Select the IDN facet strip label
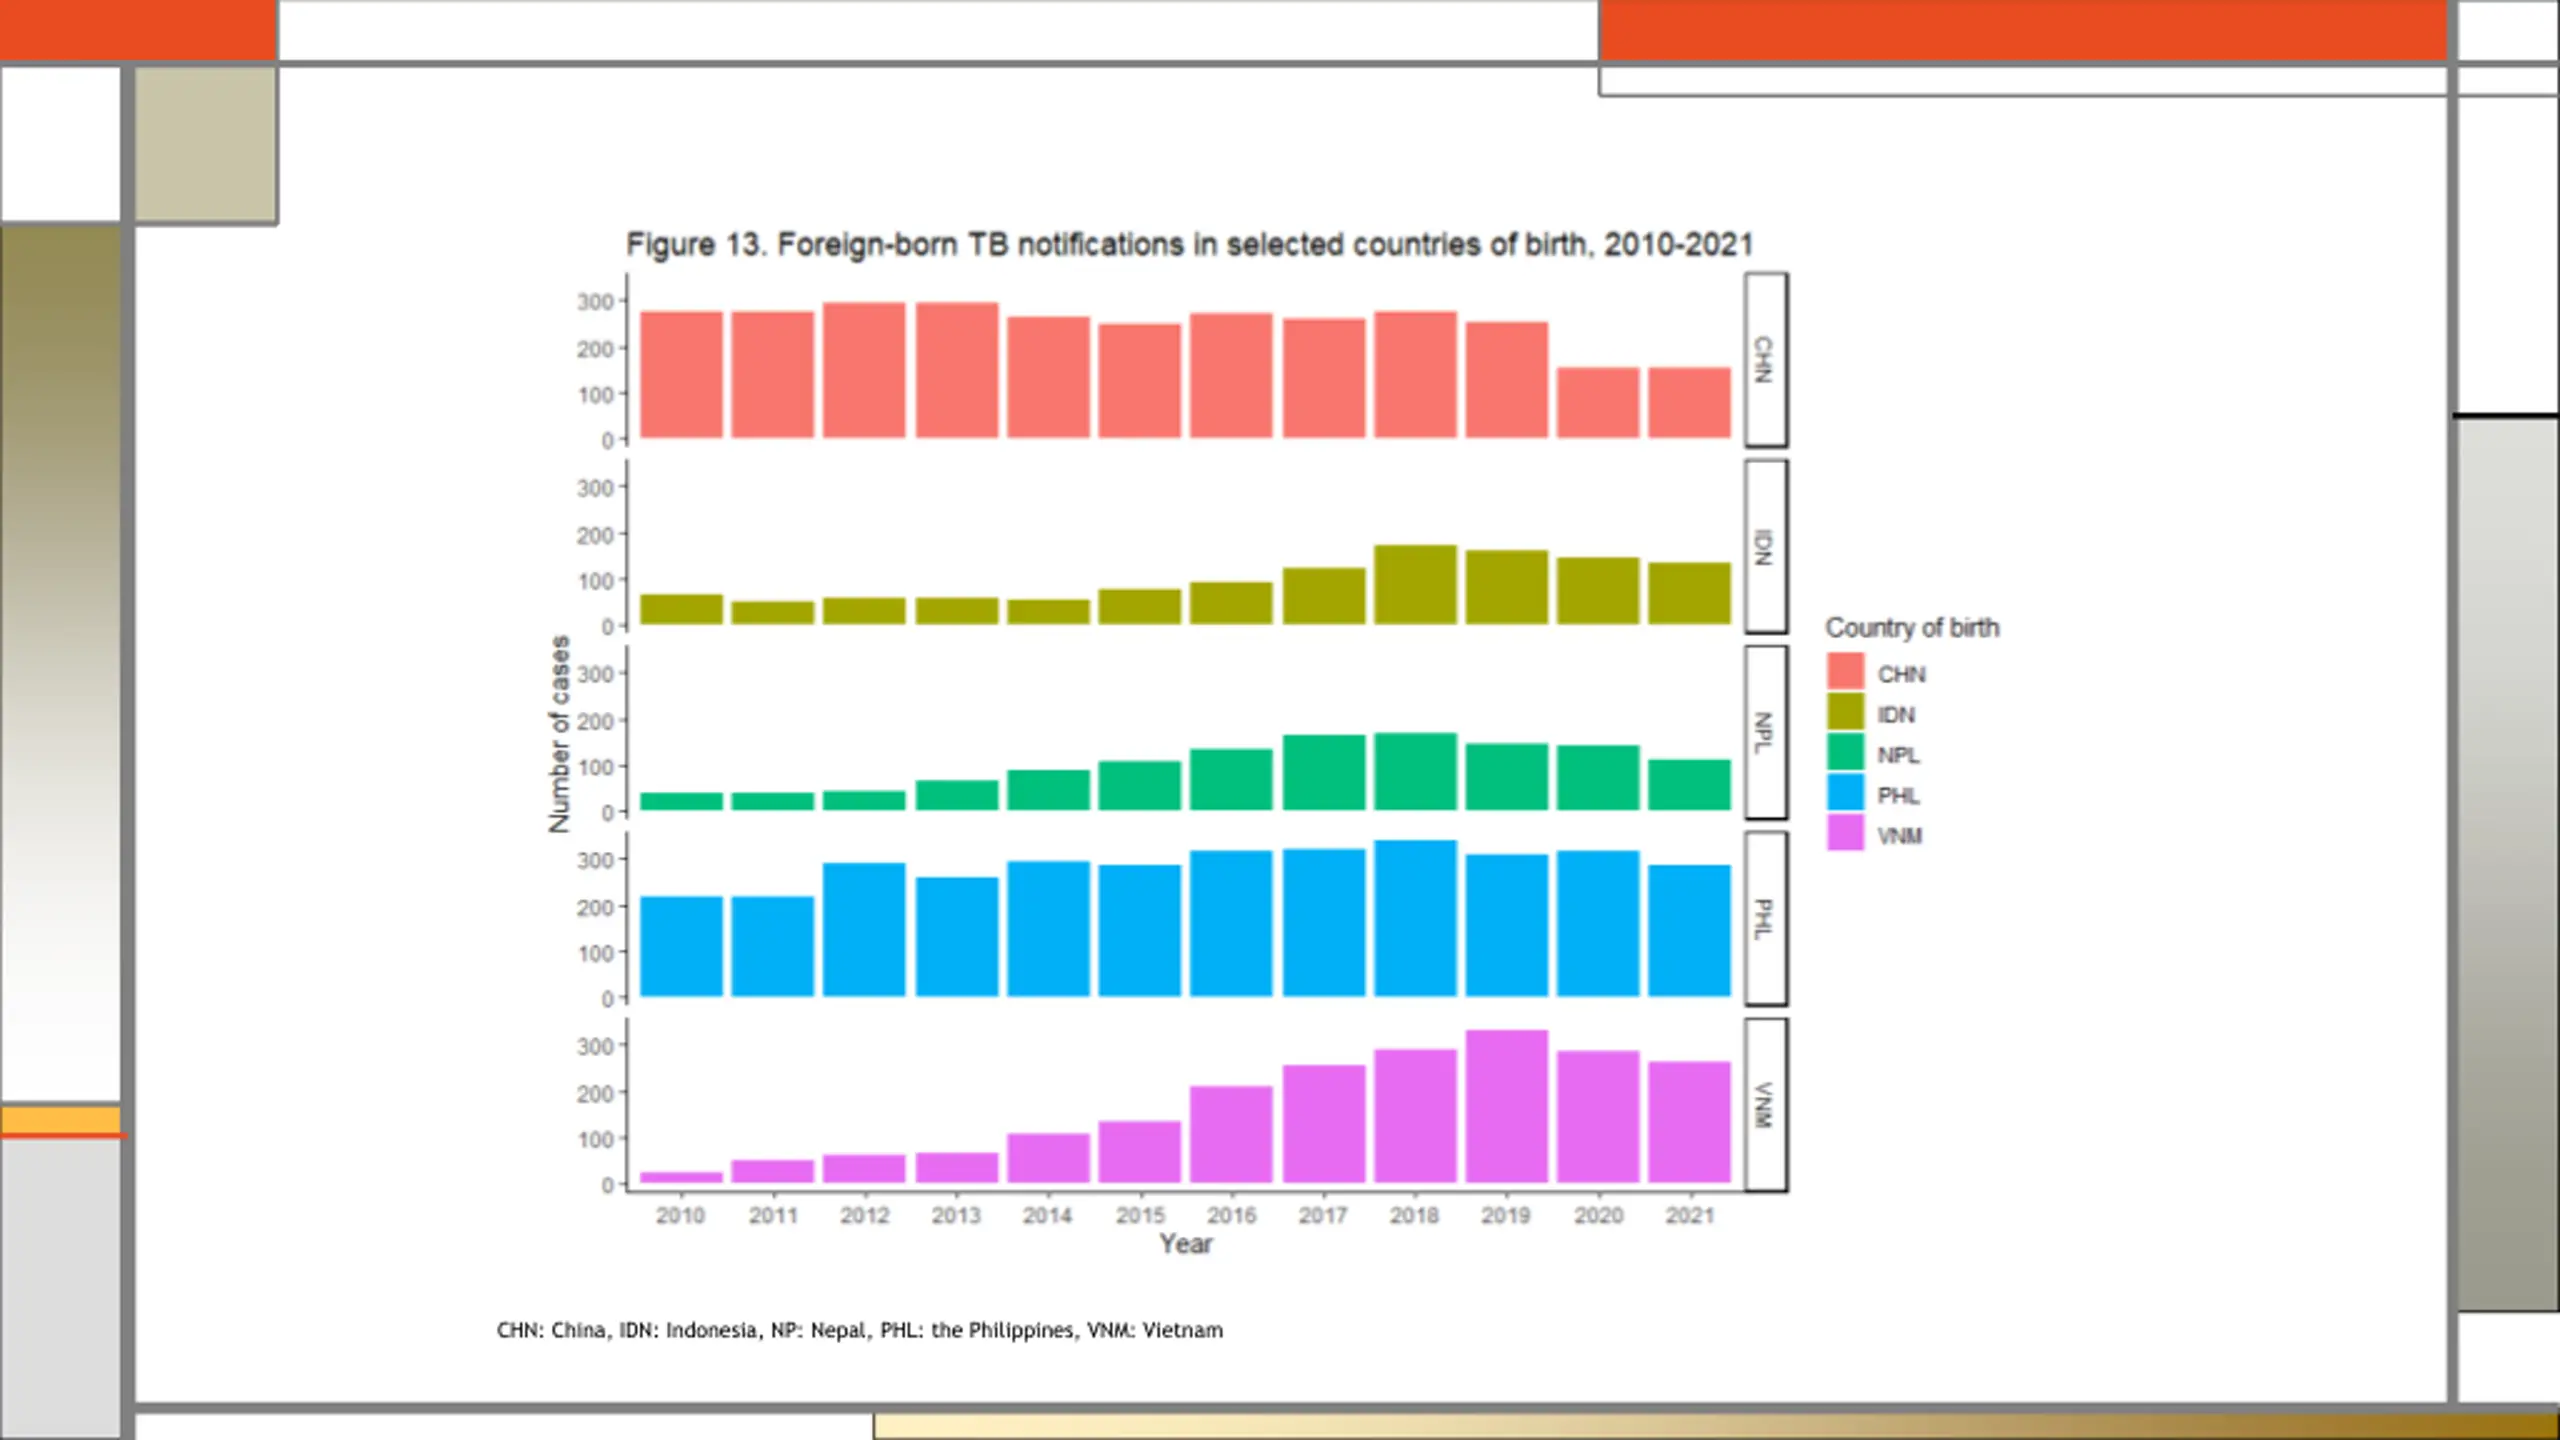Viewport: 2560px width, 1440px height. (x=1766, y=546)
